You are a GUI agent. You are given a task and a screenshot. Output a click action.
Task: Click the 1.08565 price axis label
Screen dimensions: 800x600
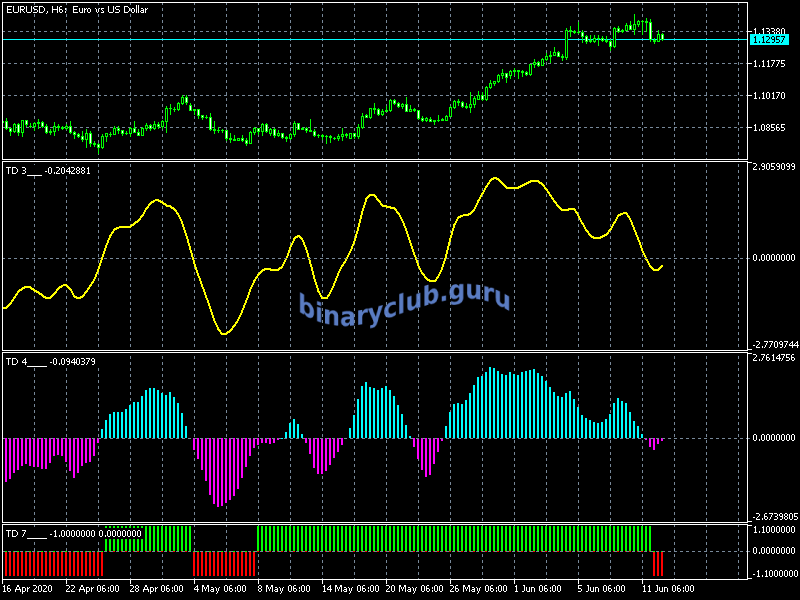[768, 128]
